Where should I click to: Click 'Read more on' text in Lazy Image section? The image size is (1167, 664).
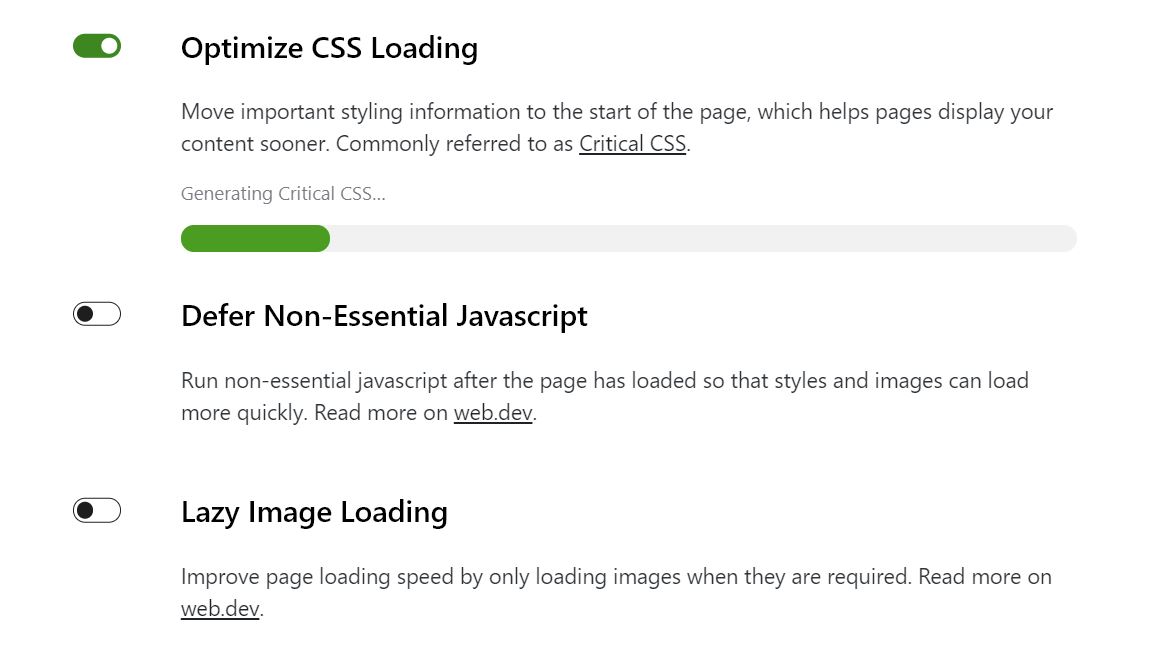pyautogui.click(x=985, y=577)
